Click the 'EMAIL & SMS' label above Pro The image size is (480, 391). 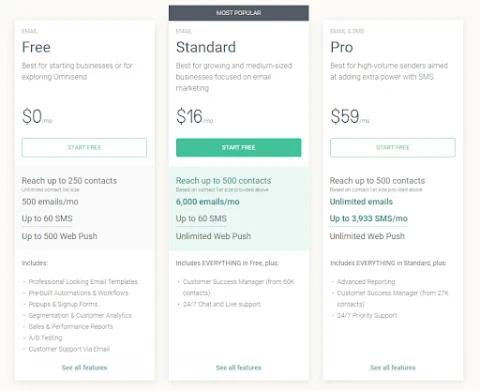point(347,31)
